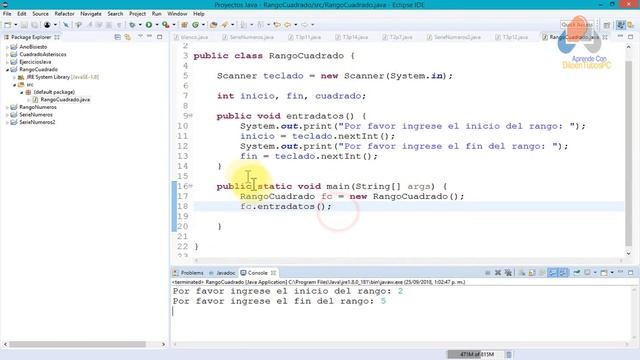
Task: Switch to the Javadoc tab
Action: click(222, 273)
